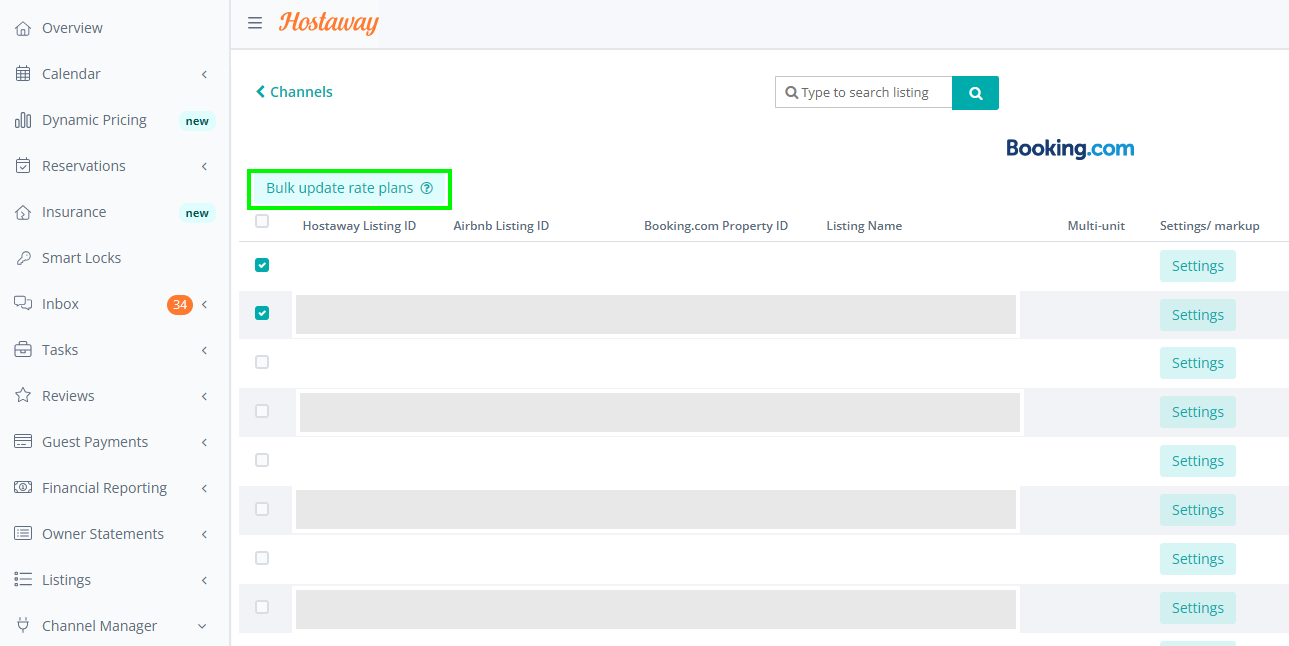The height and width of the screenshot is (646, 1289).
Task: Open Settings for the third listing row
Action: point(1198,363)
